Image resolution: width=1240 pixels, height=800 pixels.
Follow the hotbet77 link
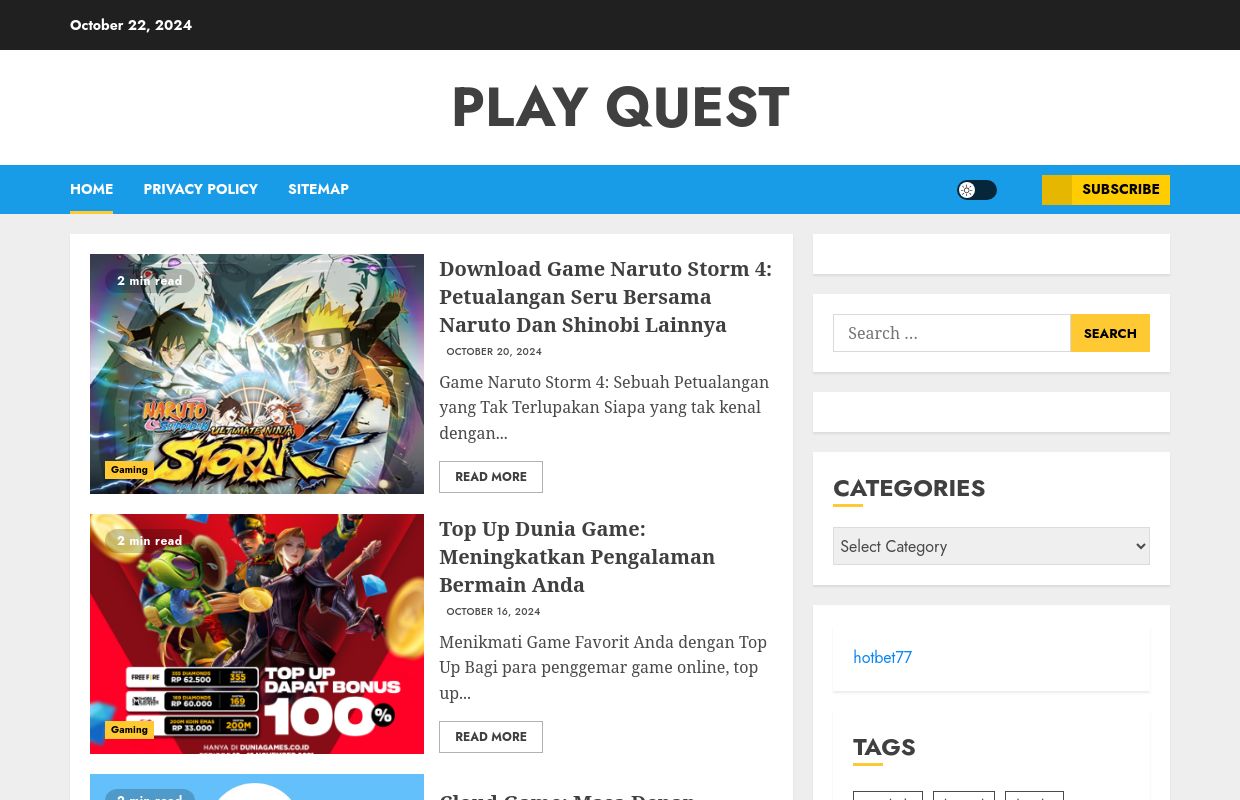[x=882, y=657]
